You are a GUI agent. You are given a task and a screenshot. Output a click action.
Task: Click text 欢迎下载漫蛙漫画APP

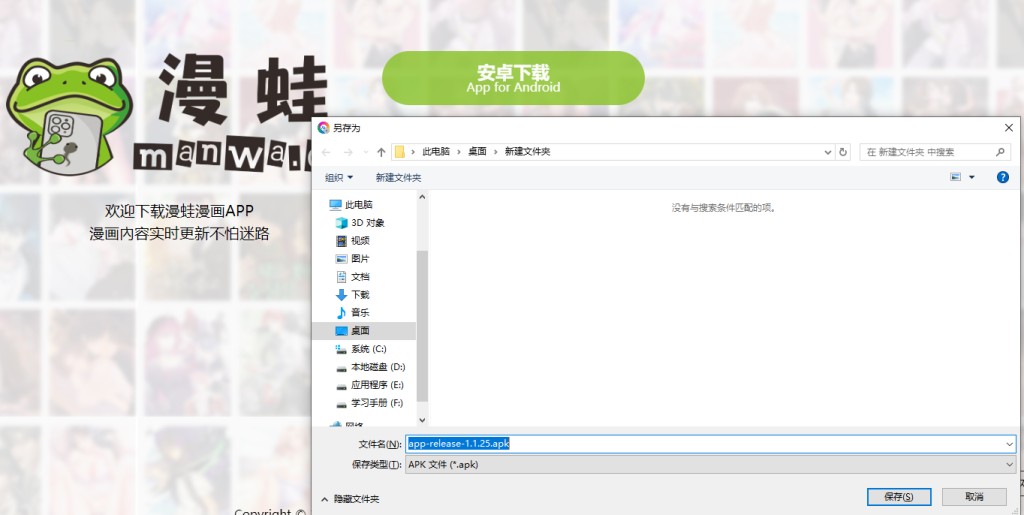click(x=179, y=211)
